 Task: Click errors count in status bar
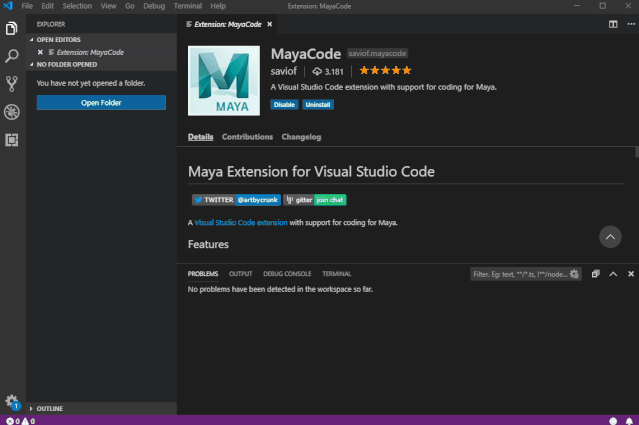tap(13, 421)
